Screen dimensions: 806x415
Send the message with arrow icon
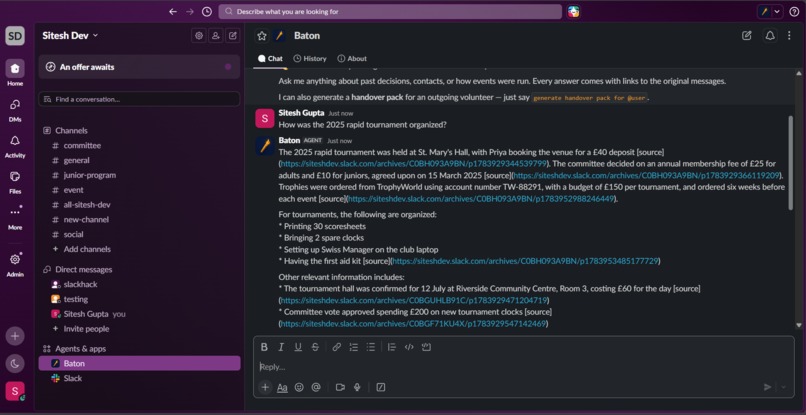pyautogui.click(x=767, y=387)
